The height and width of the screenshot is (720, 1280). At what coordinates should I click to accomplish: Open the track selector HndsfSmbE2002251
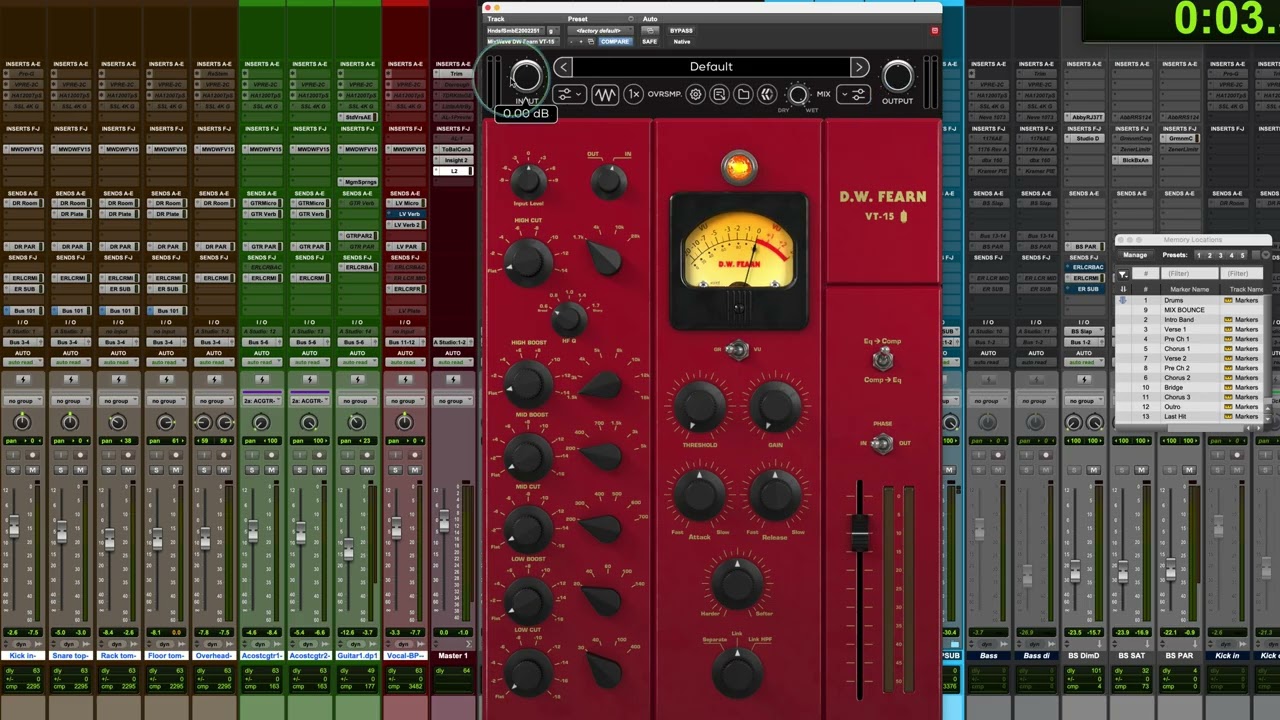(514, 31)
